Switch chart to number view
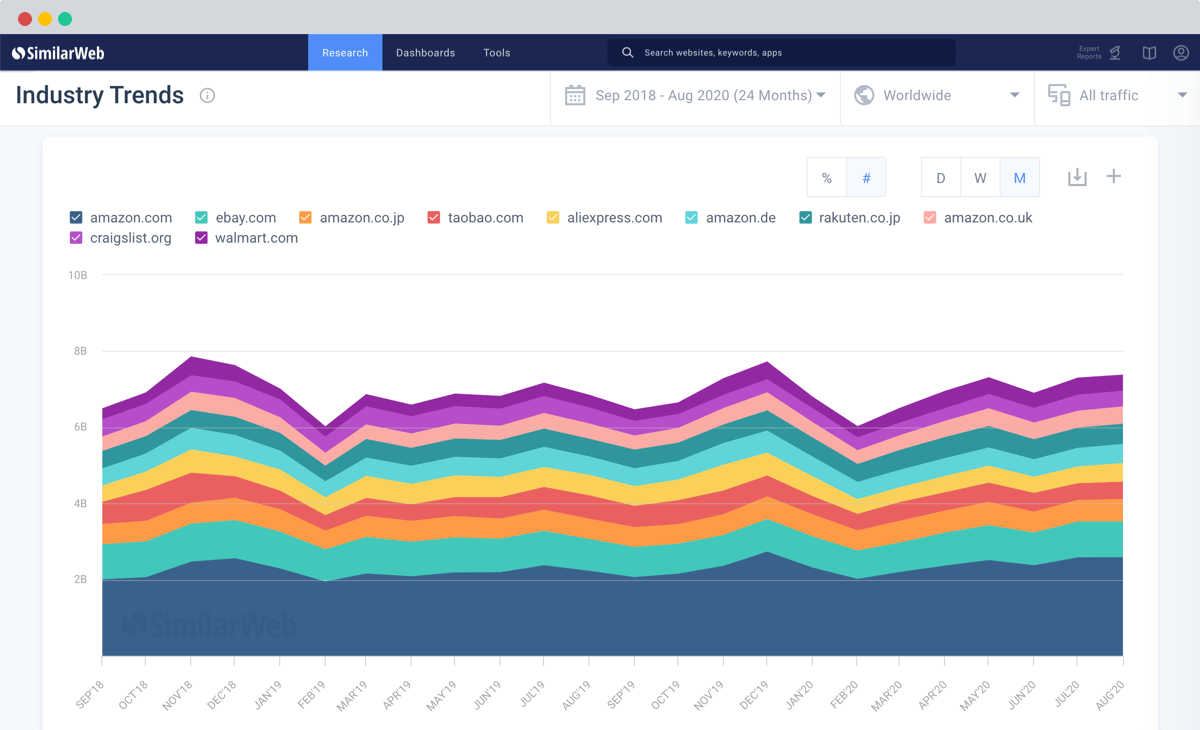Viewport: 1200px width, 730px height. [866, 178]
